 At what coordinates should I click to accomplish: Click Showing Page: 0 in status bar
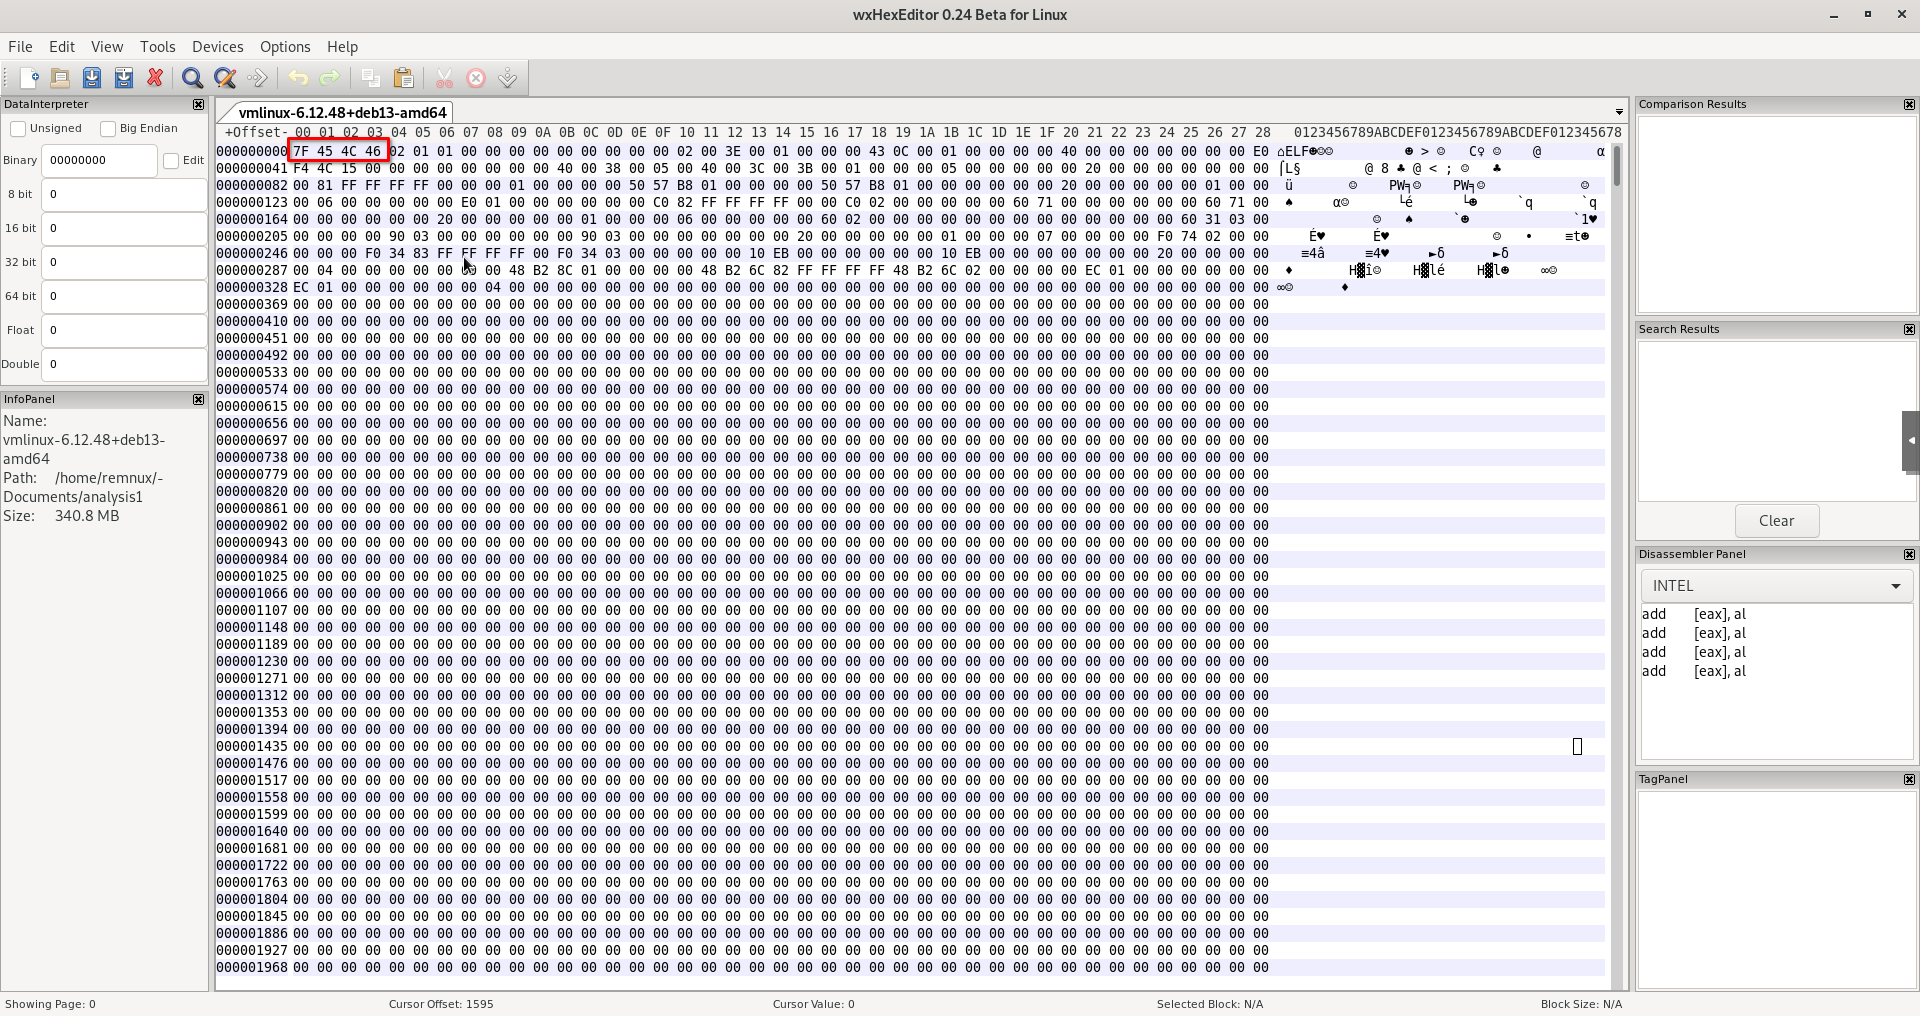50,1004
